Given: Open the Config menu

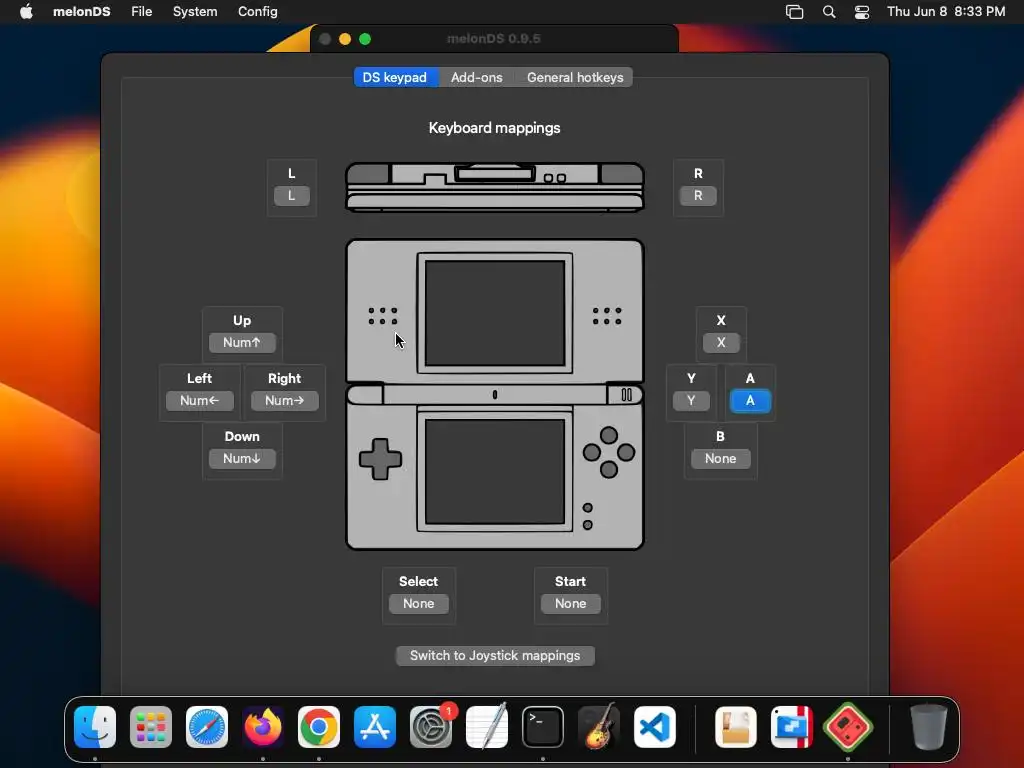Looking at the screenshot, I should point(257,12).
